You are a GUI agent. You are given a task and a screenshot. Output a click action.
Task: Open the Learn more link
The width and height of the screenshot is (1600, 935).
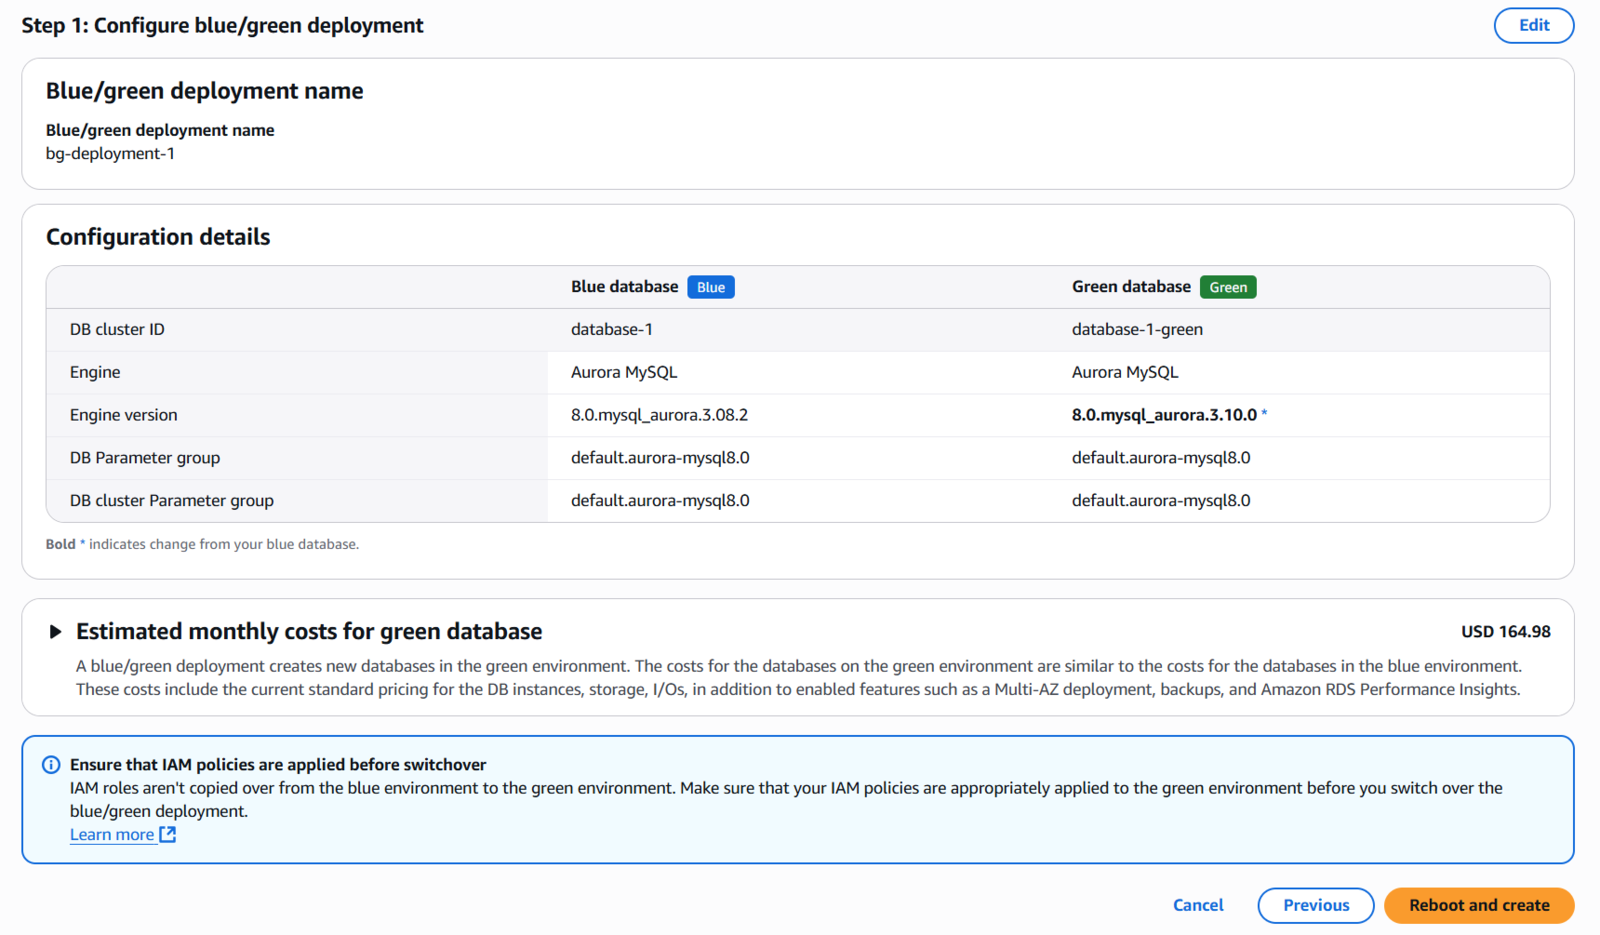coord(112,835)
